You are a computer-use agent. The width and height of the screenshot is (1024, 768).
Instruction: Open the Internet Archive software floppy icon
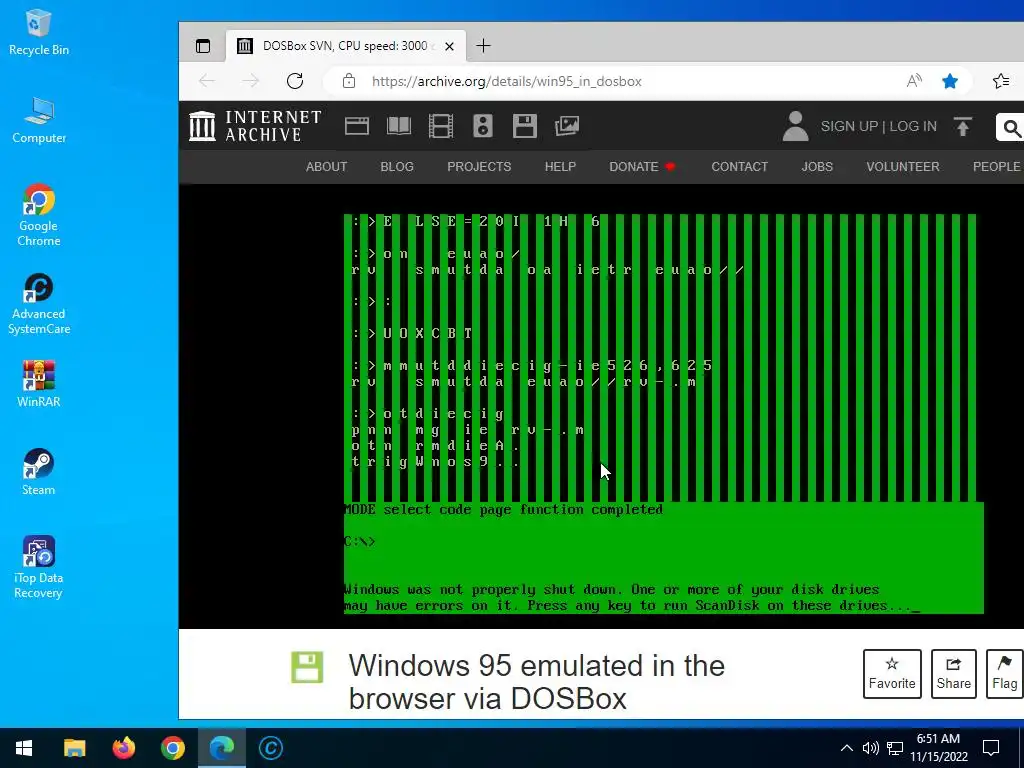coord(524,125)
